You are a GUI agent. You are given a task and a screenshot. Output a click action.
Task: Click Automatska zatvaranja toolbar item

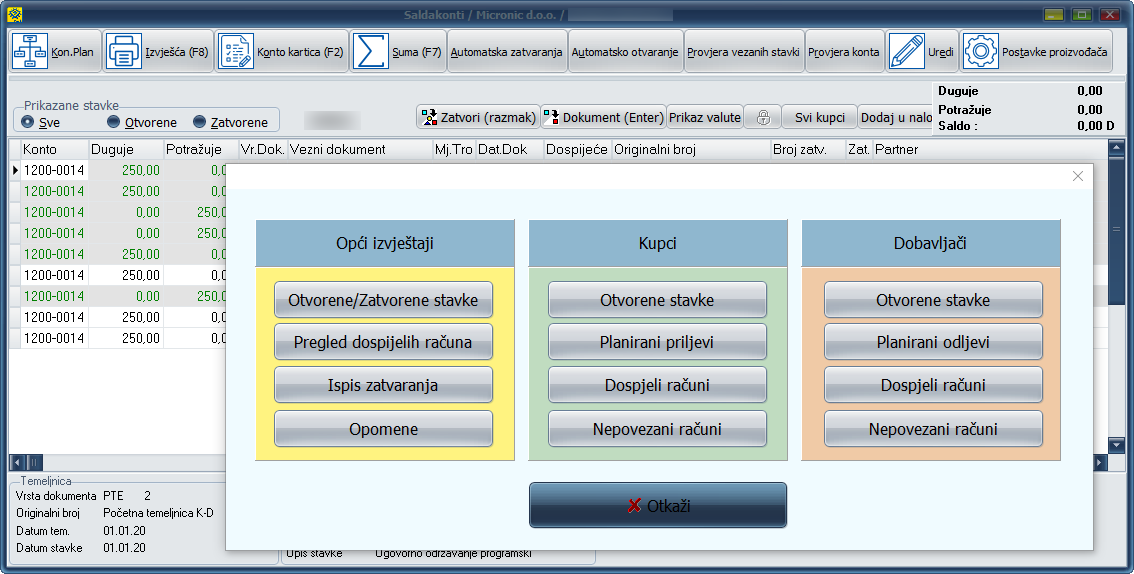(x=508, y=51)
